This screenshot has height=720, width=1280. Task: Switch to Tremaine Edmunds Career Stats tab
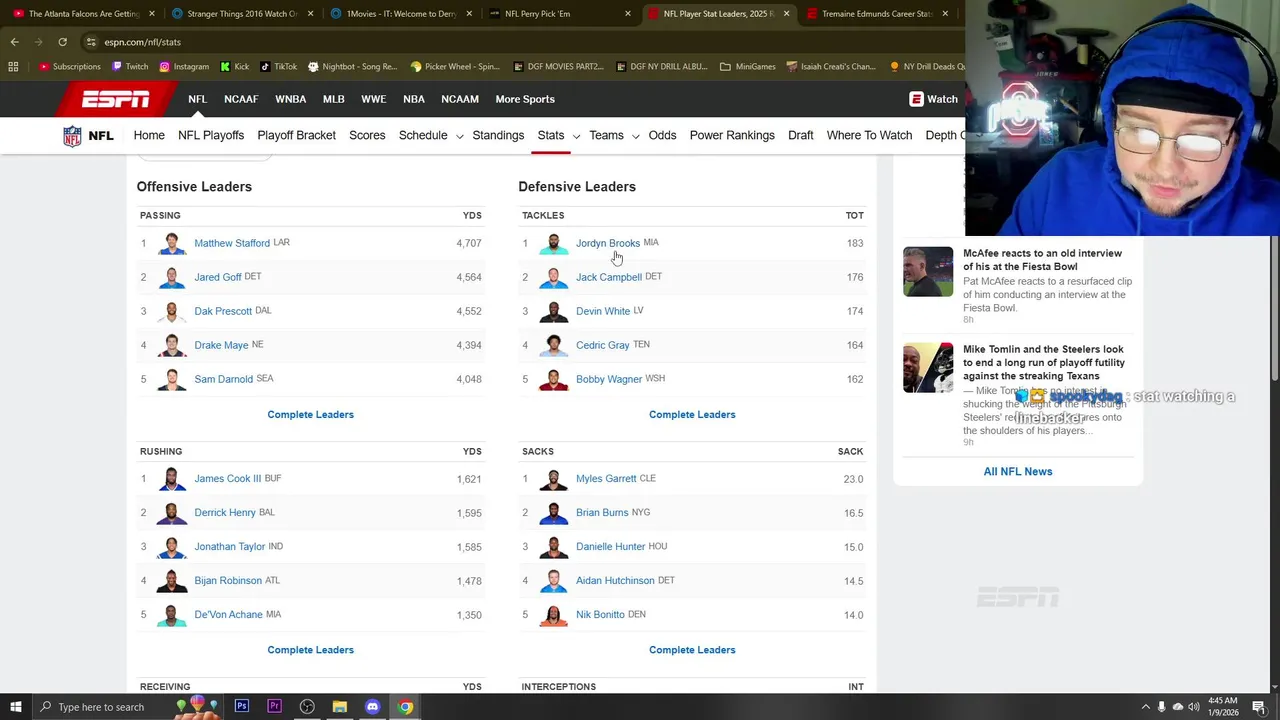point(876,14)
